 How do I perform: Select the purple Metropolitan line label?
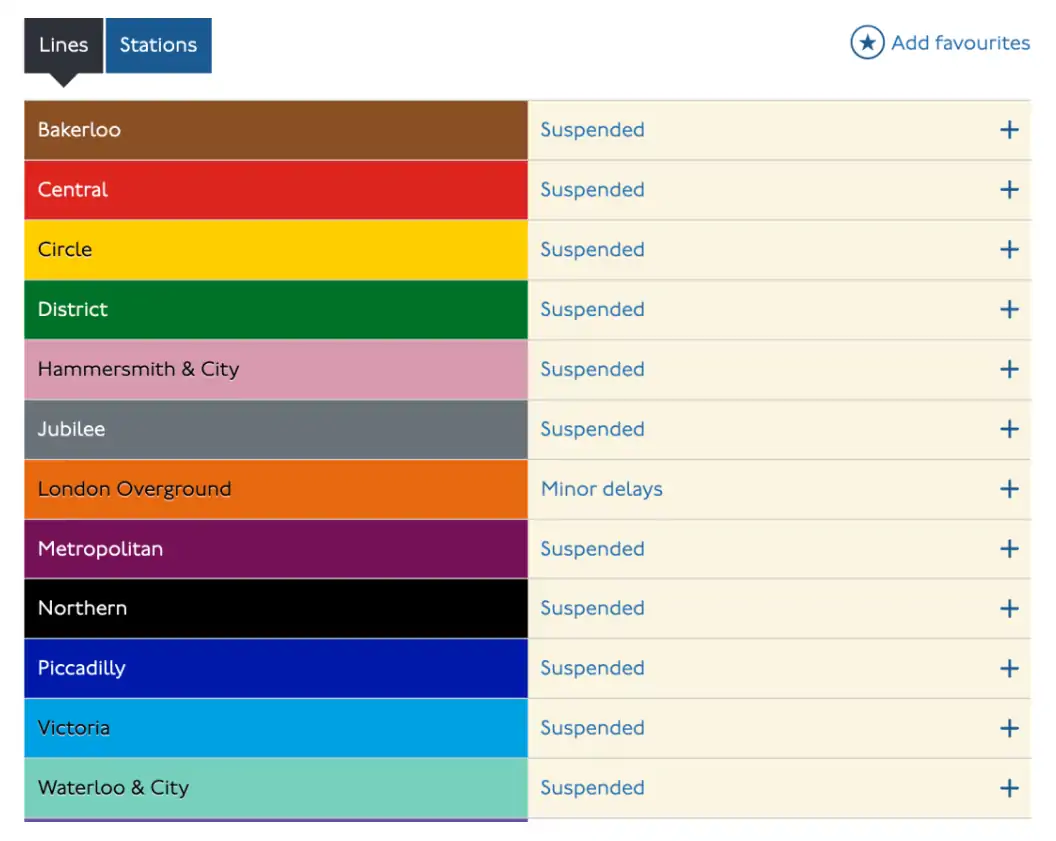point(276,549)
